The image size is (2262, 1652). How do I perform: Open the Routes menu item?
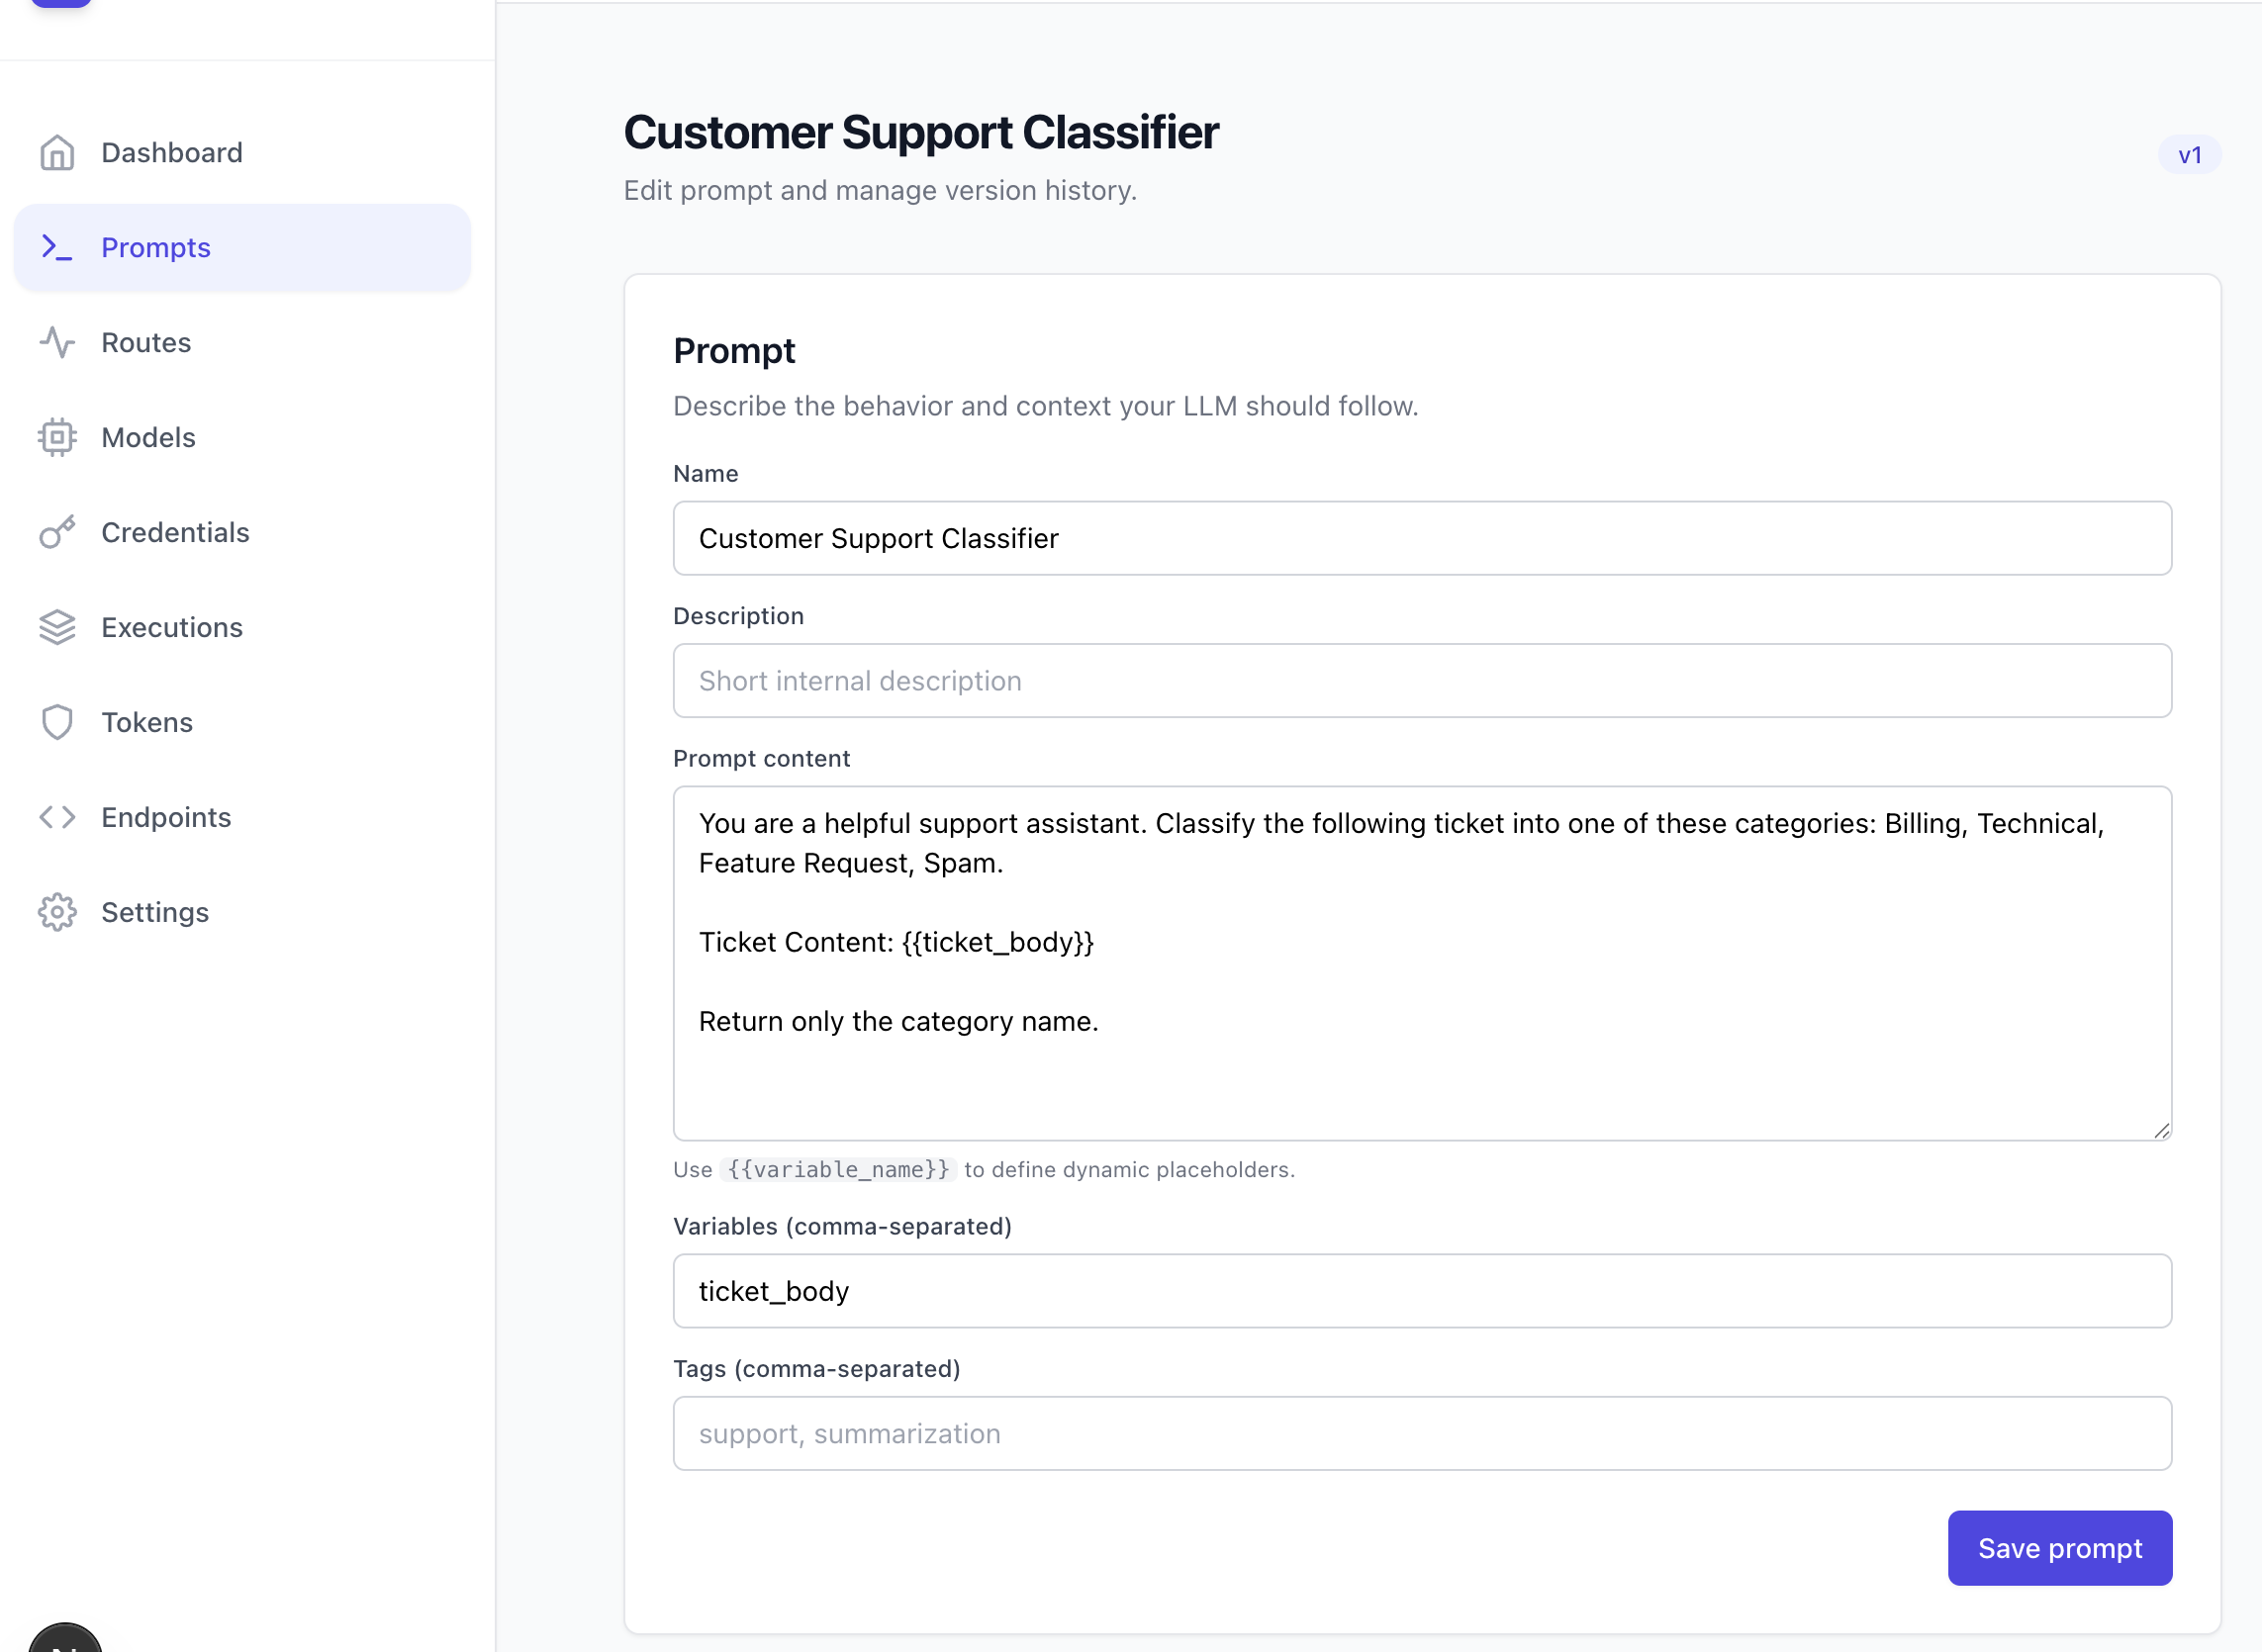[146, 343]
